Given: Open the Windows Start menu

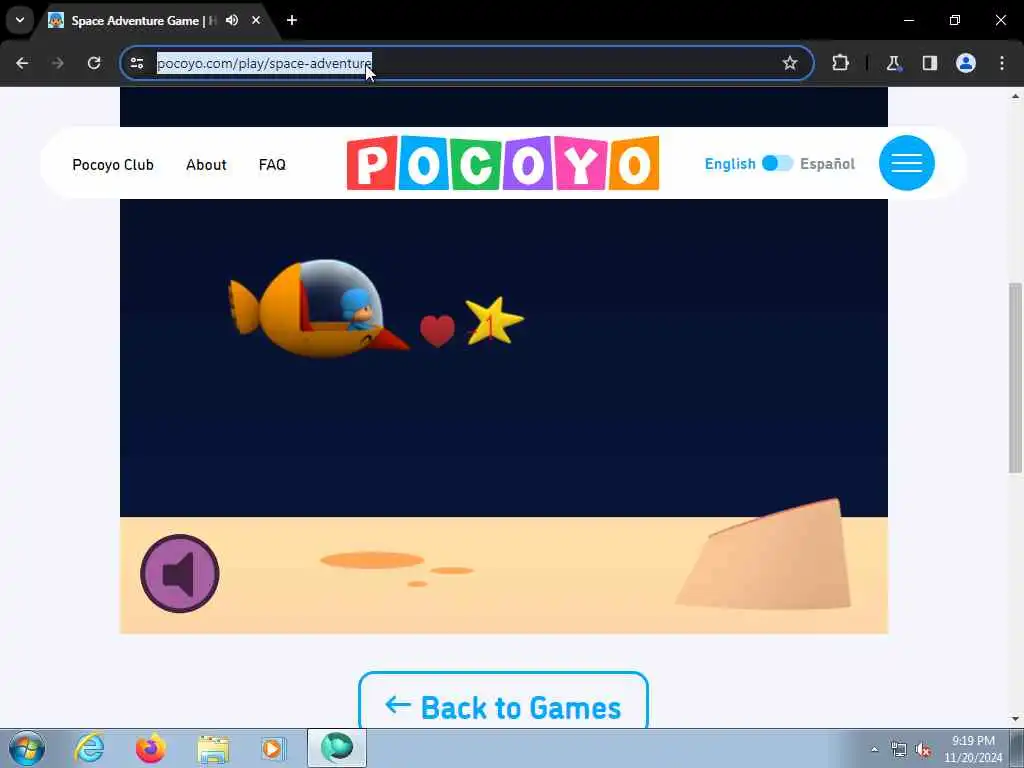Looking at the screenshot, I should (x=27, y=748).
